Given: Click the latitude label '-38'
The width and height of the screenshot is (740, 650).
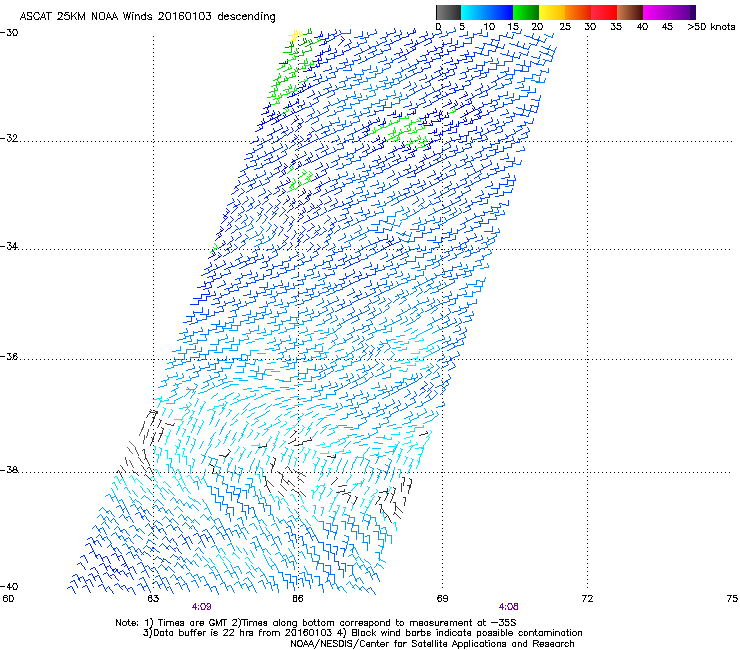Looking at the screenshot, I should pos(9,470).
